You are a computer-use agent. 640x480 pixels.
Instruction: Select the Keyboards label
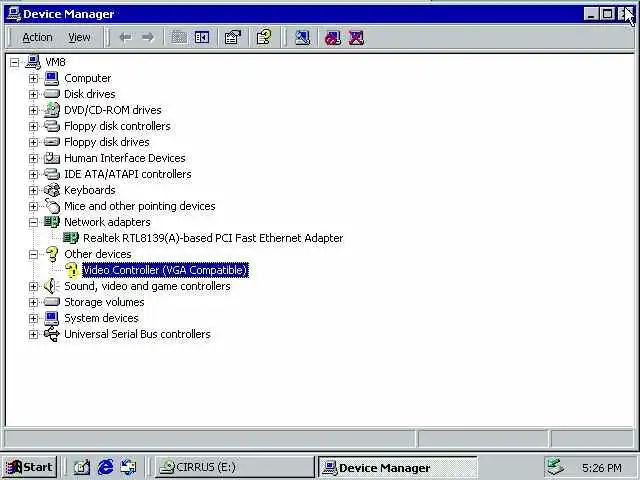(x=90, y=190)
